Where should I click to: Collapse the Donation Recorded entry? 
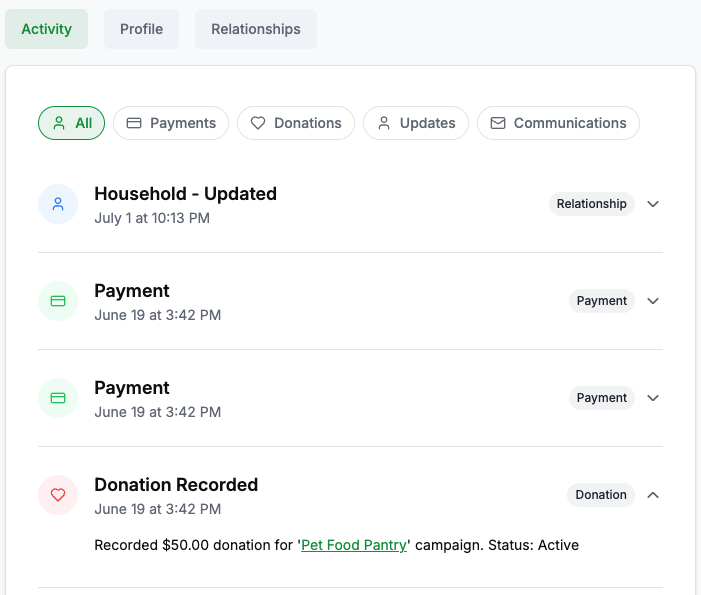(653, 495)
